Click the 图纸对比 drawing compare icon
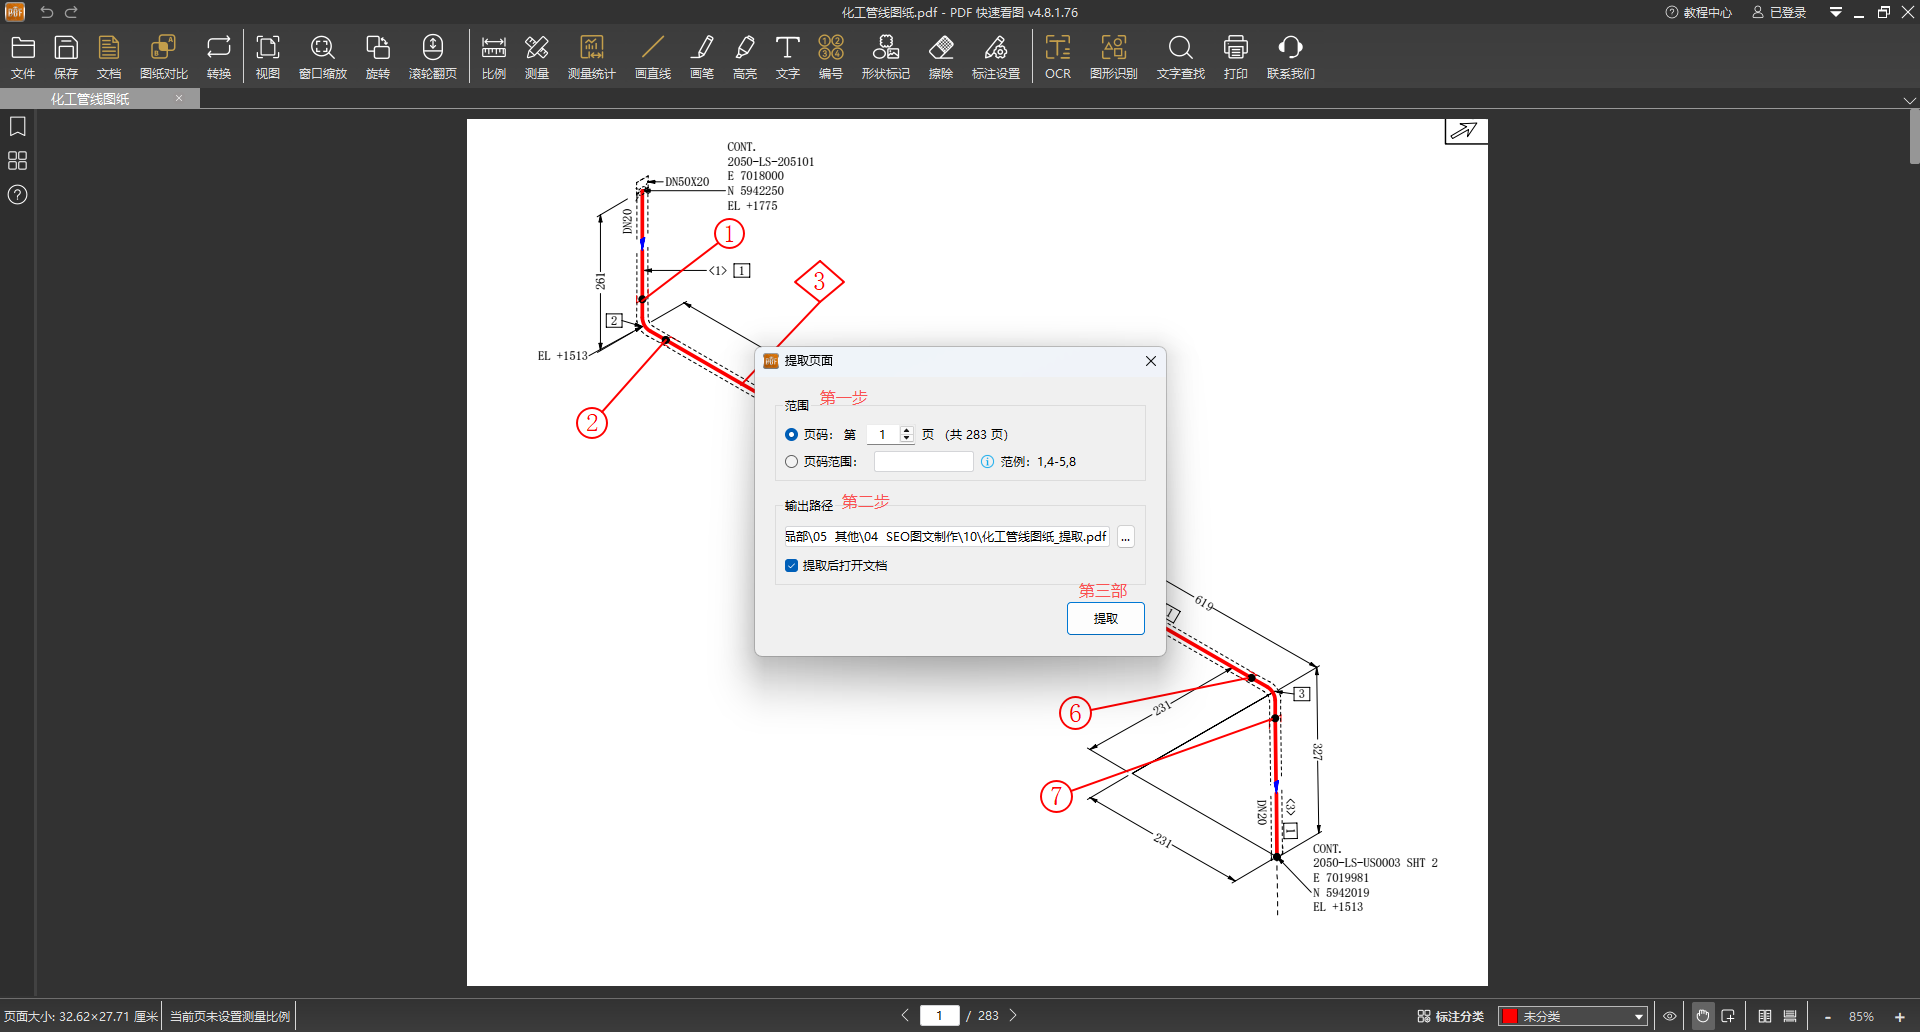1920x1032 pixels. (163, 57)
